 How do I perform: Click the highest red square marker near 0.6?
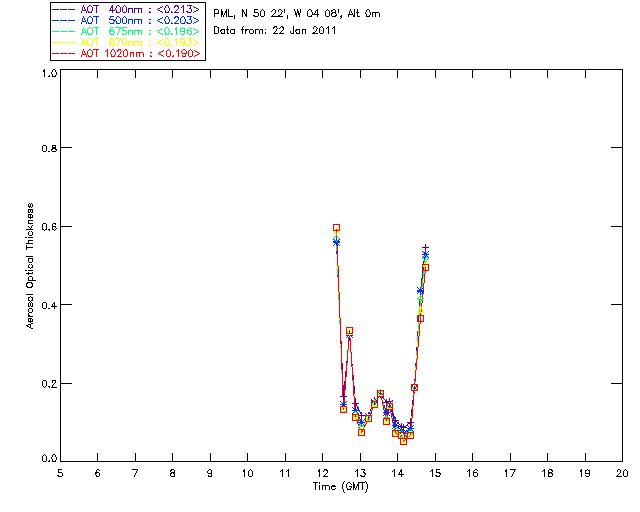point(336,228)
